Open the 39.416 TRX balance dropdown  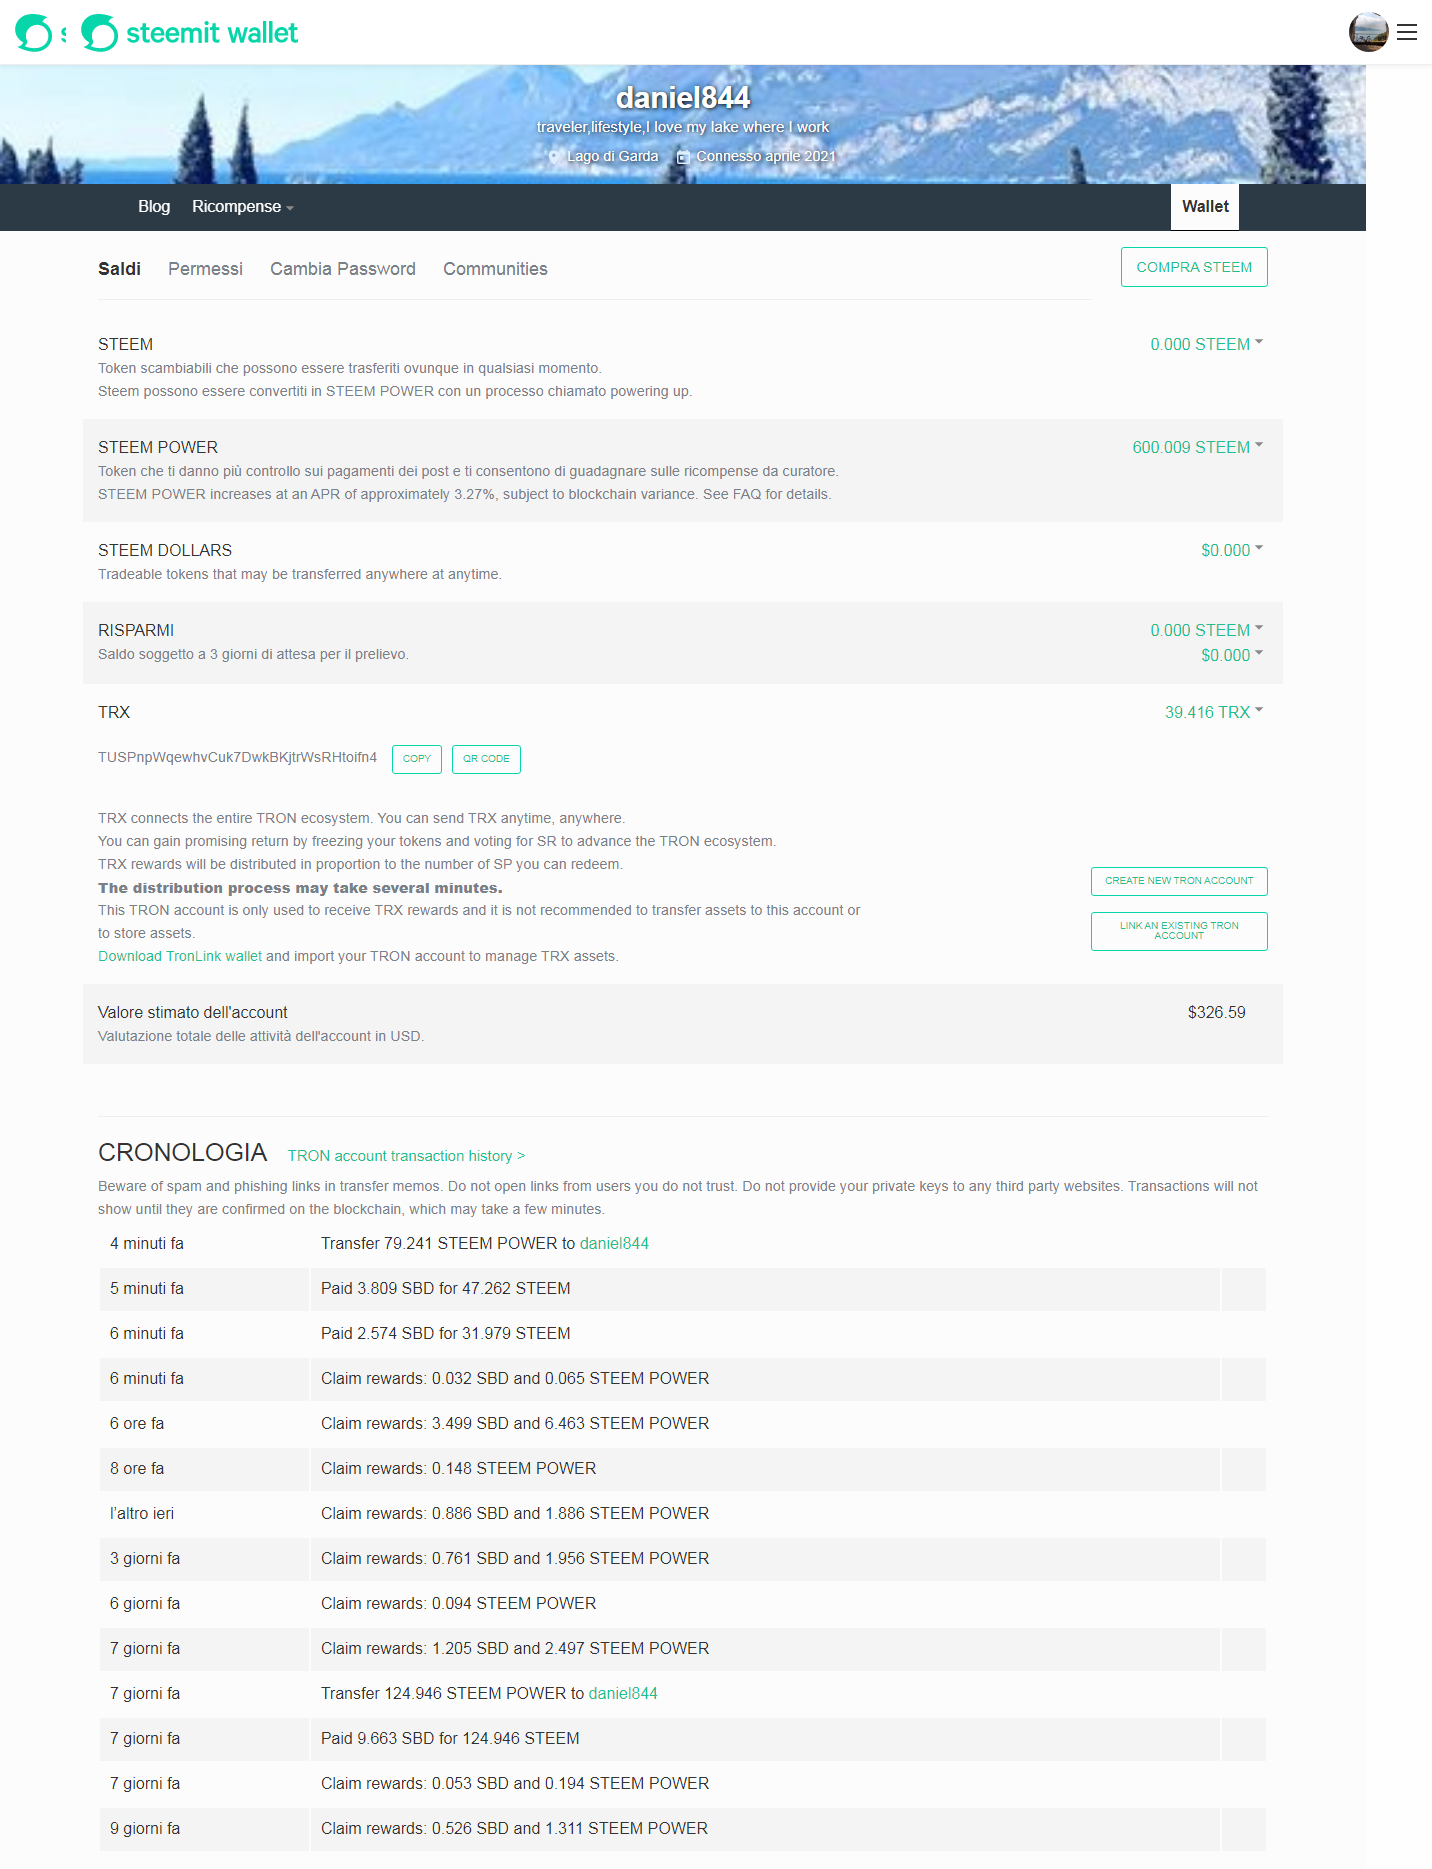tap(1214, 712)
